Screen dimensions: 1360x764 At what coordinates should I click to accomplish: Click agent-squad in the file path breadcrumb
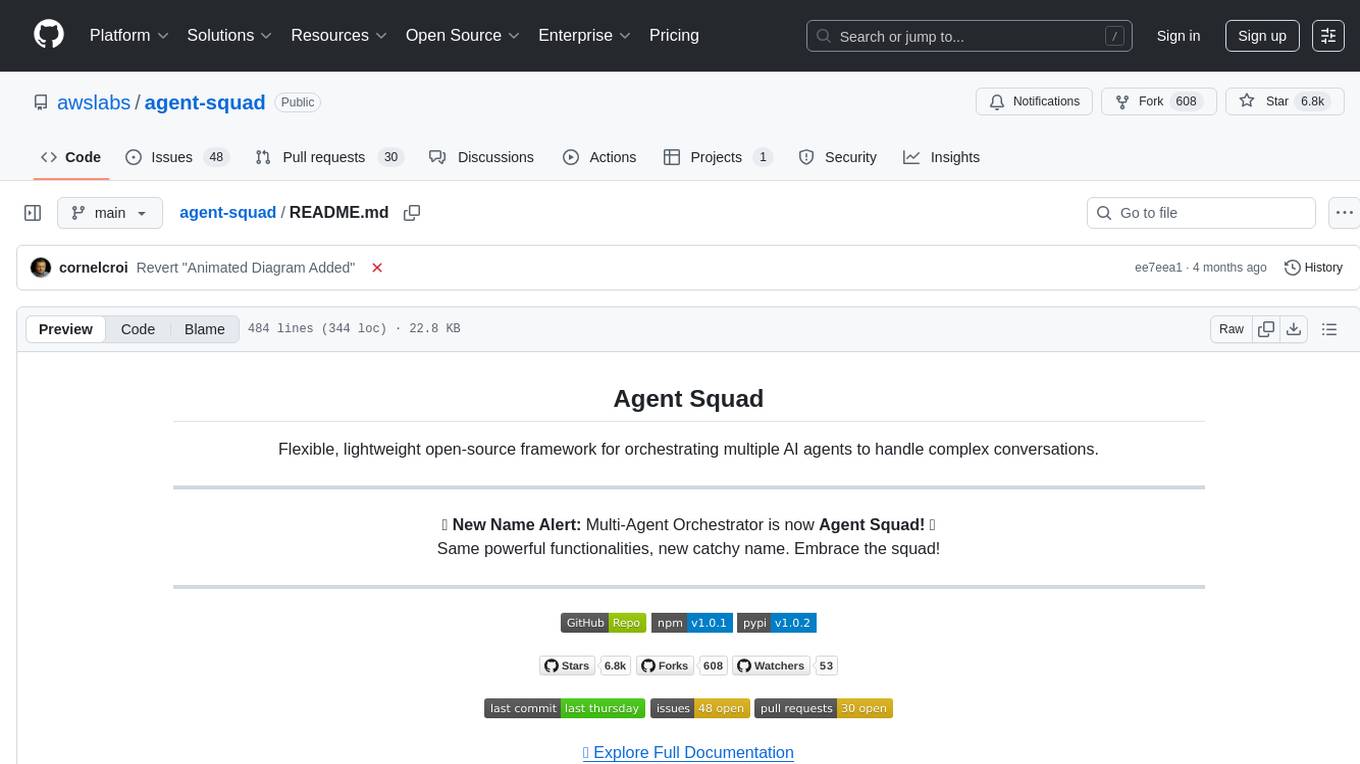tap(228, 212)
